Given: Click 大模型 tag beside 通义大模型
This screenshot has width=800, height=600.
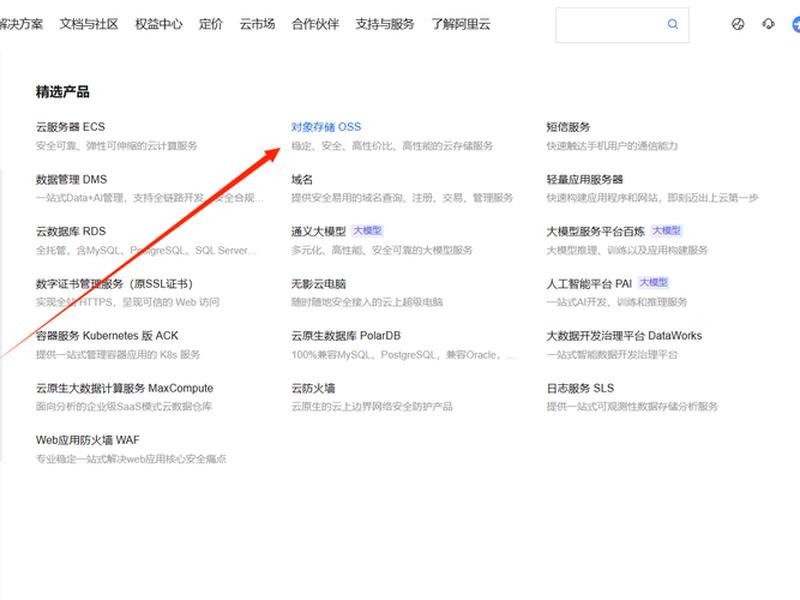Looking at the screenshot, I should 367,231.
